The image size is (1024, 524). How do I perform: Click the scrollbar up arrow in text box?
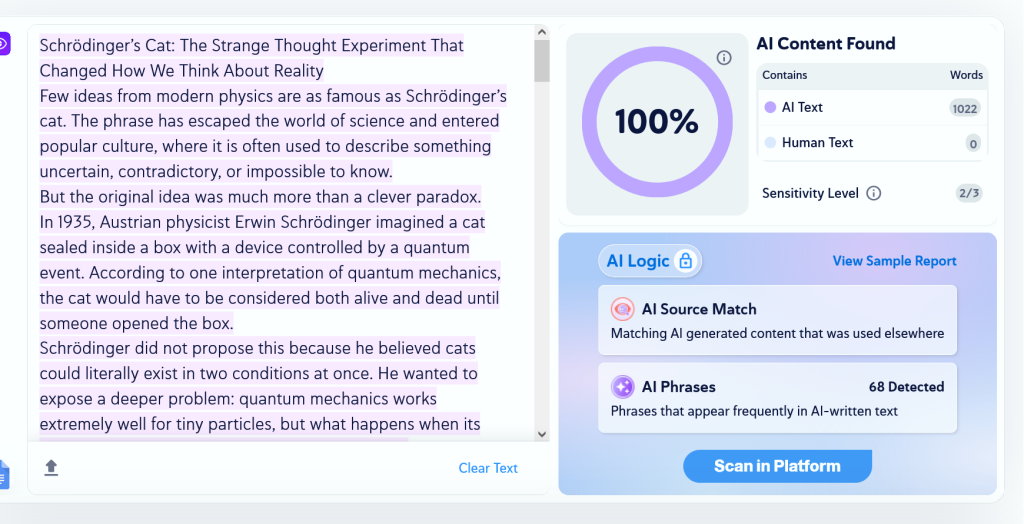pos(541,32)
